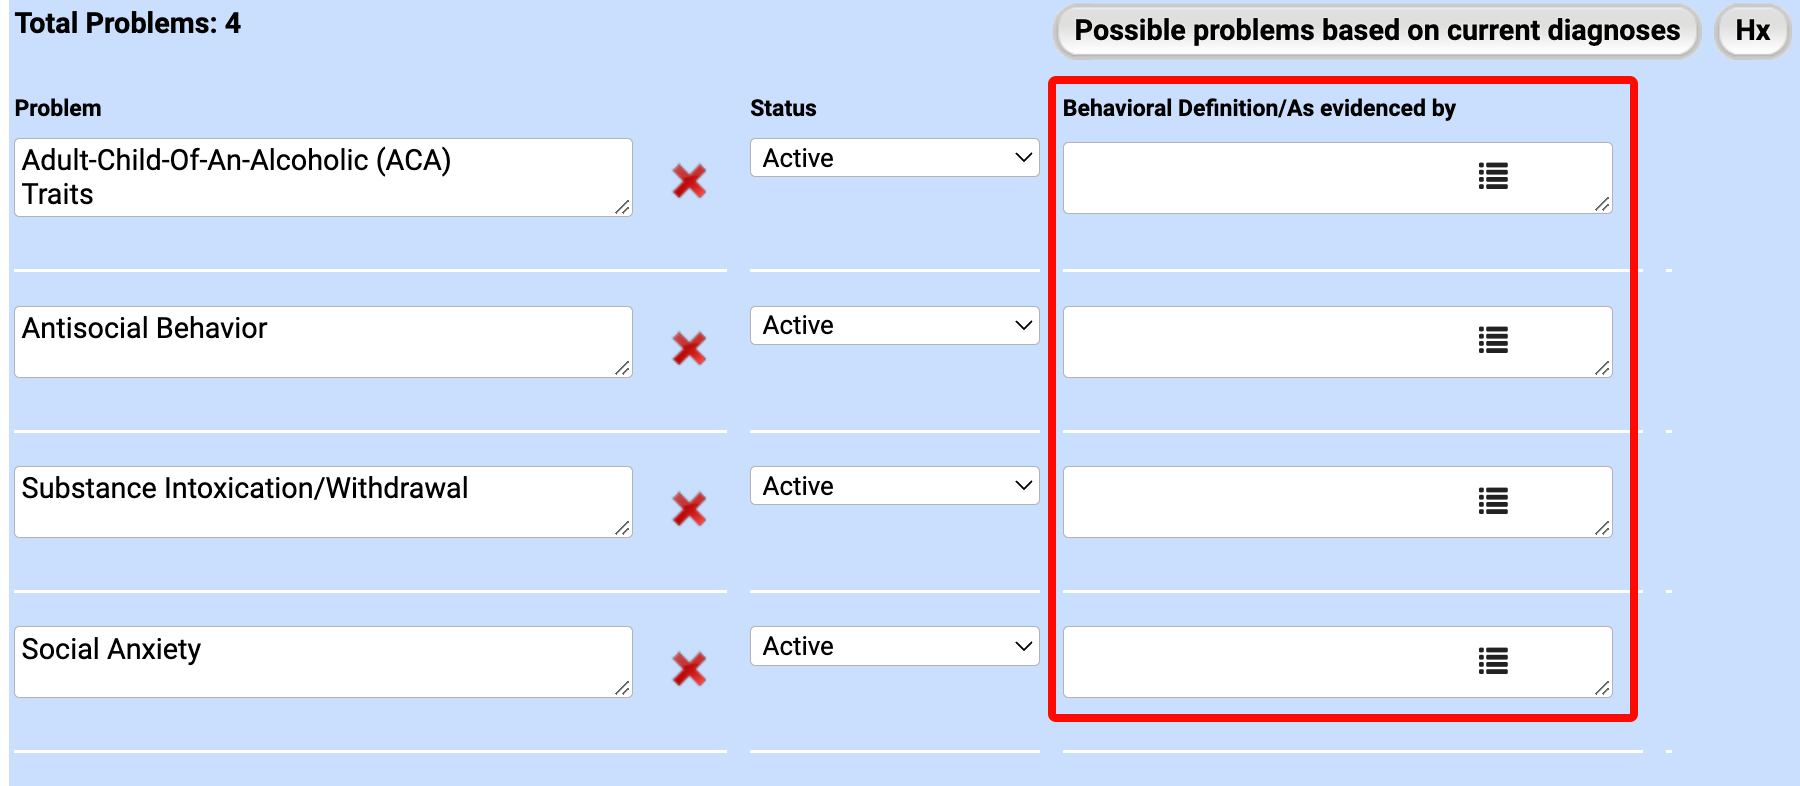Delete the Adult-Child-Of-An-Alcoholic problem via red X
Screen dimensions: 1800x786
tap(689, 181)
